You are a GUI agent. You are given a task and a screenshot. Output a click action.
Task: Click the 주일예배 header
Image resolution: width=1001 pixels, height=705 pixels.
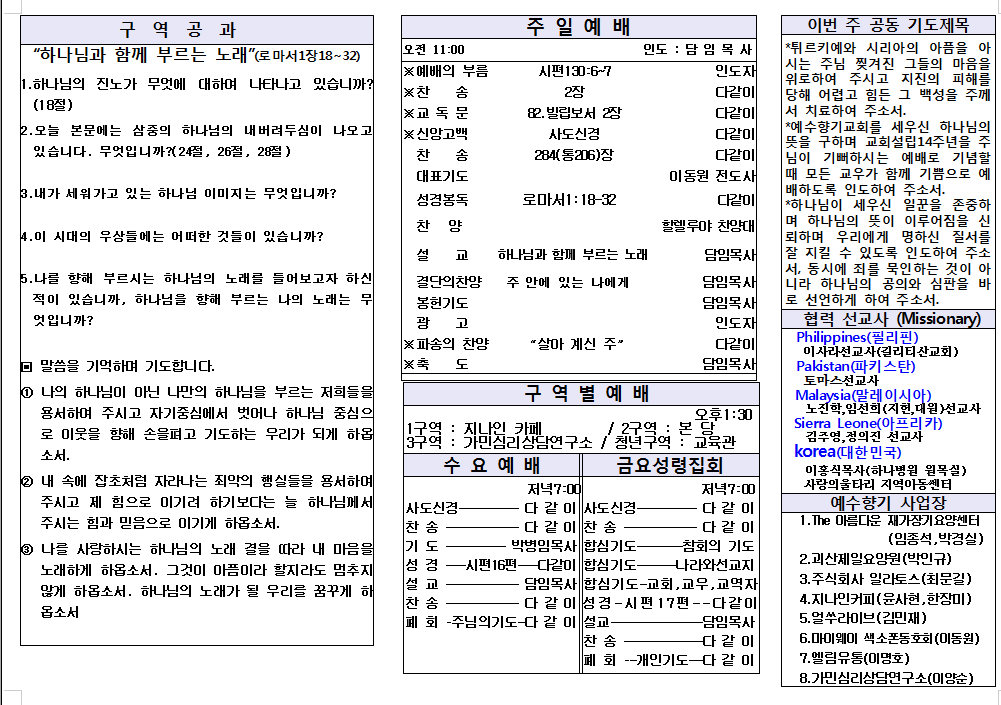point(578,27)
